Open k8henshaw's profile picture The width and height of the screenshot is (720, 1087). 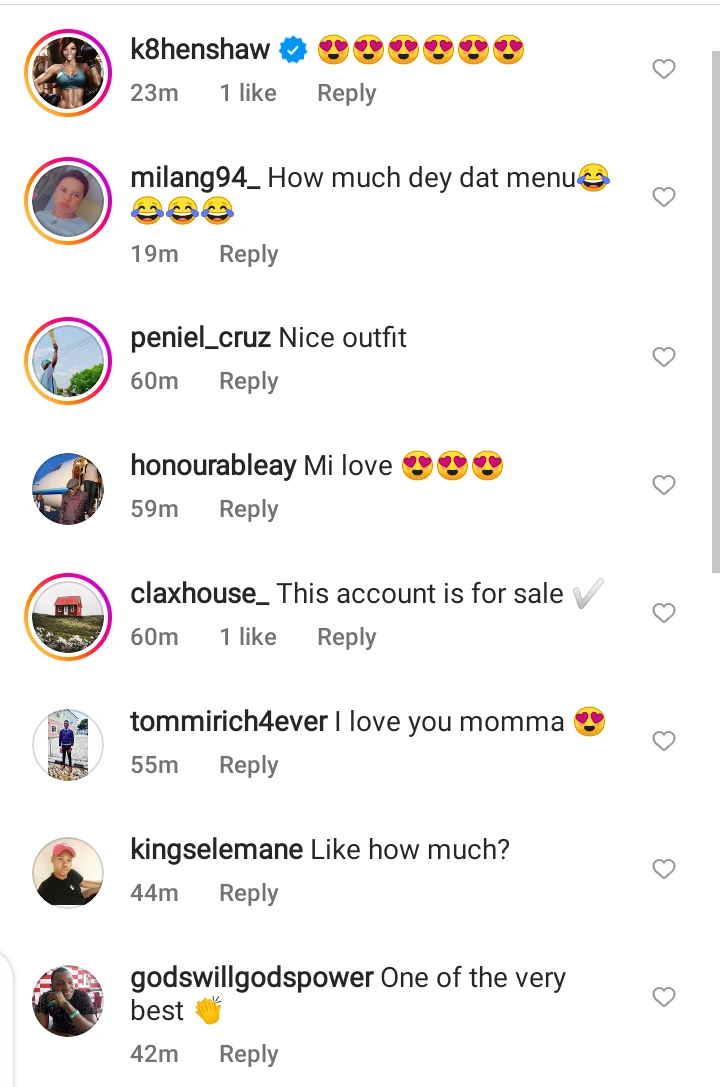68,70
